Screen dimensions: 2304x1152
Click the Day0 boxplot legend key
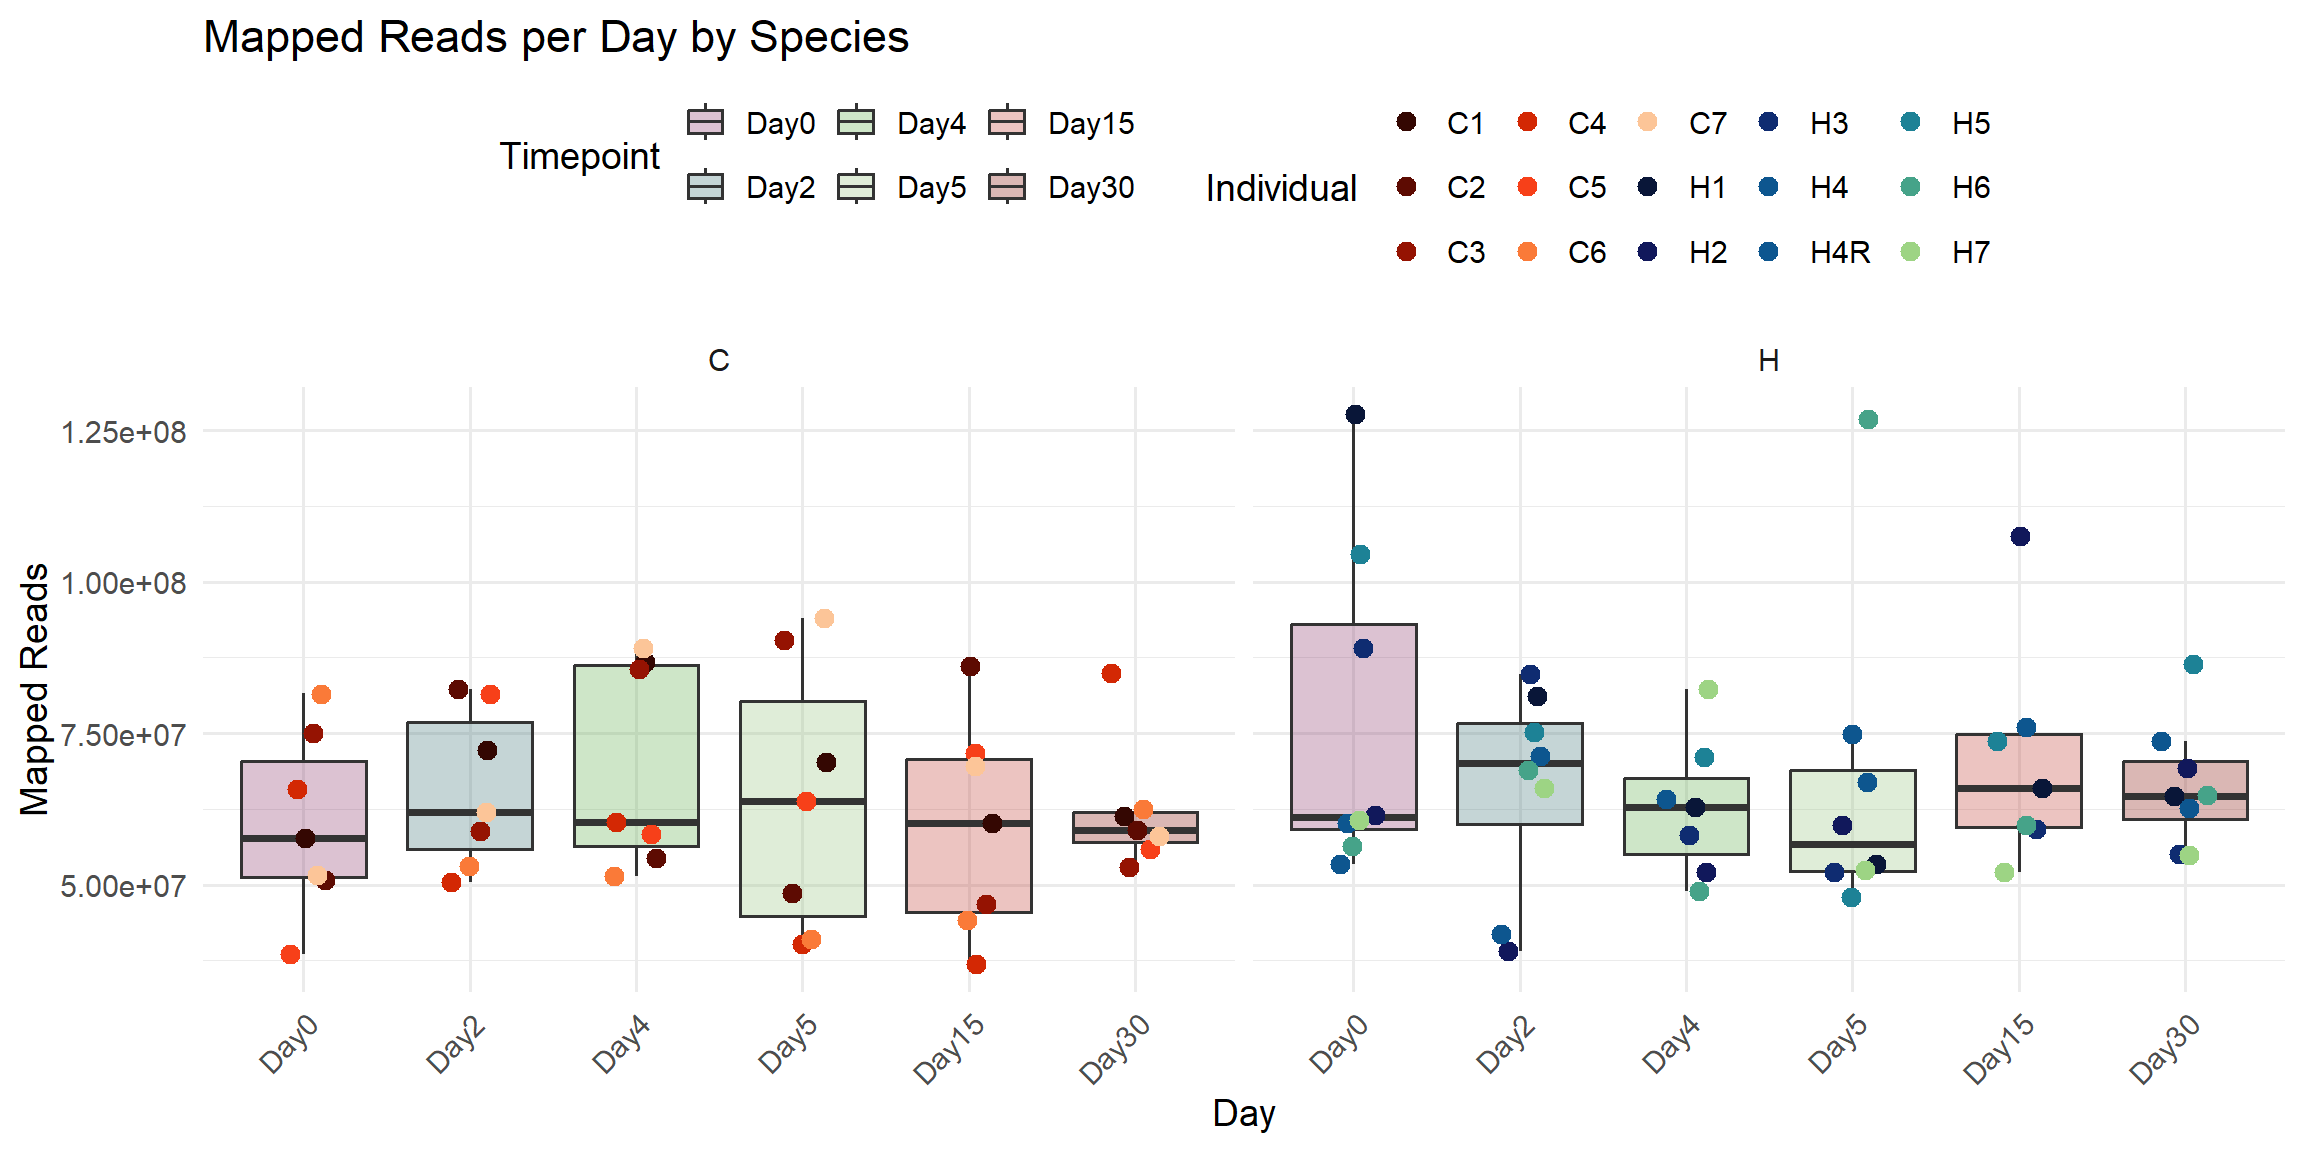click(x=706, y=122)
